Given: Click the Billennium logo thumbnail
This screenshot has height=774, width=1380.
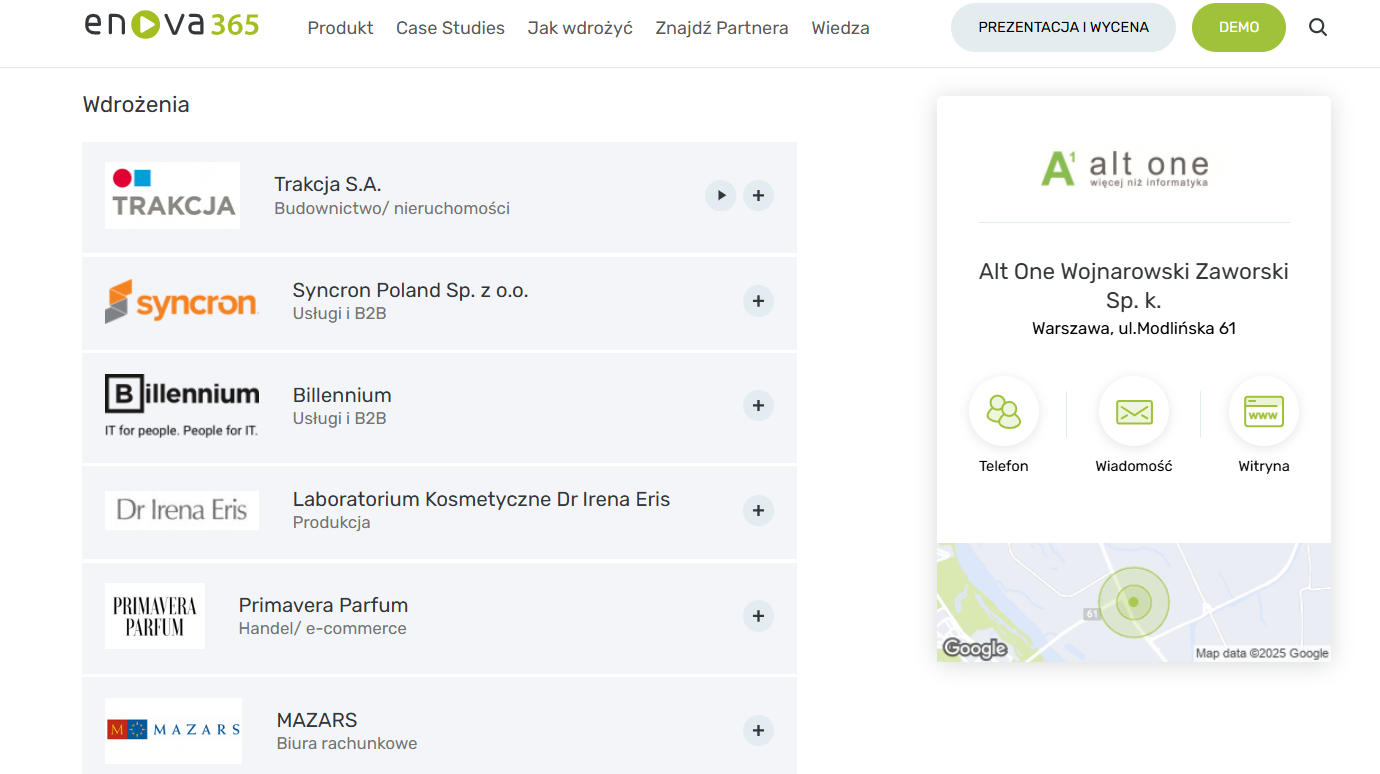Looking at the screenshot, I should click(182, 405).
